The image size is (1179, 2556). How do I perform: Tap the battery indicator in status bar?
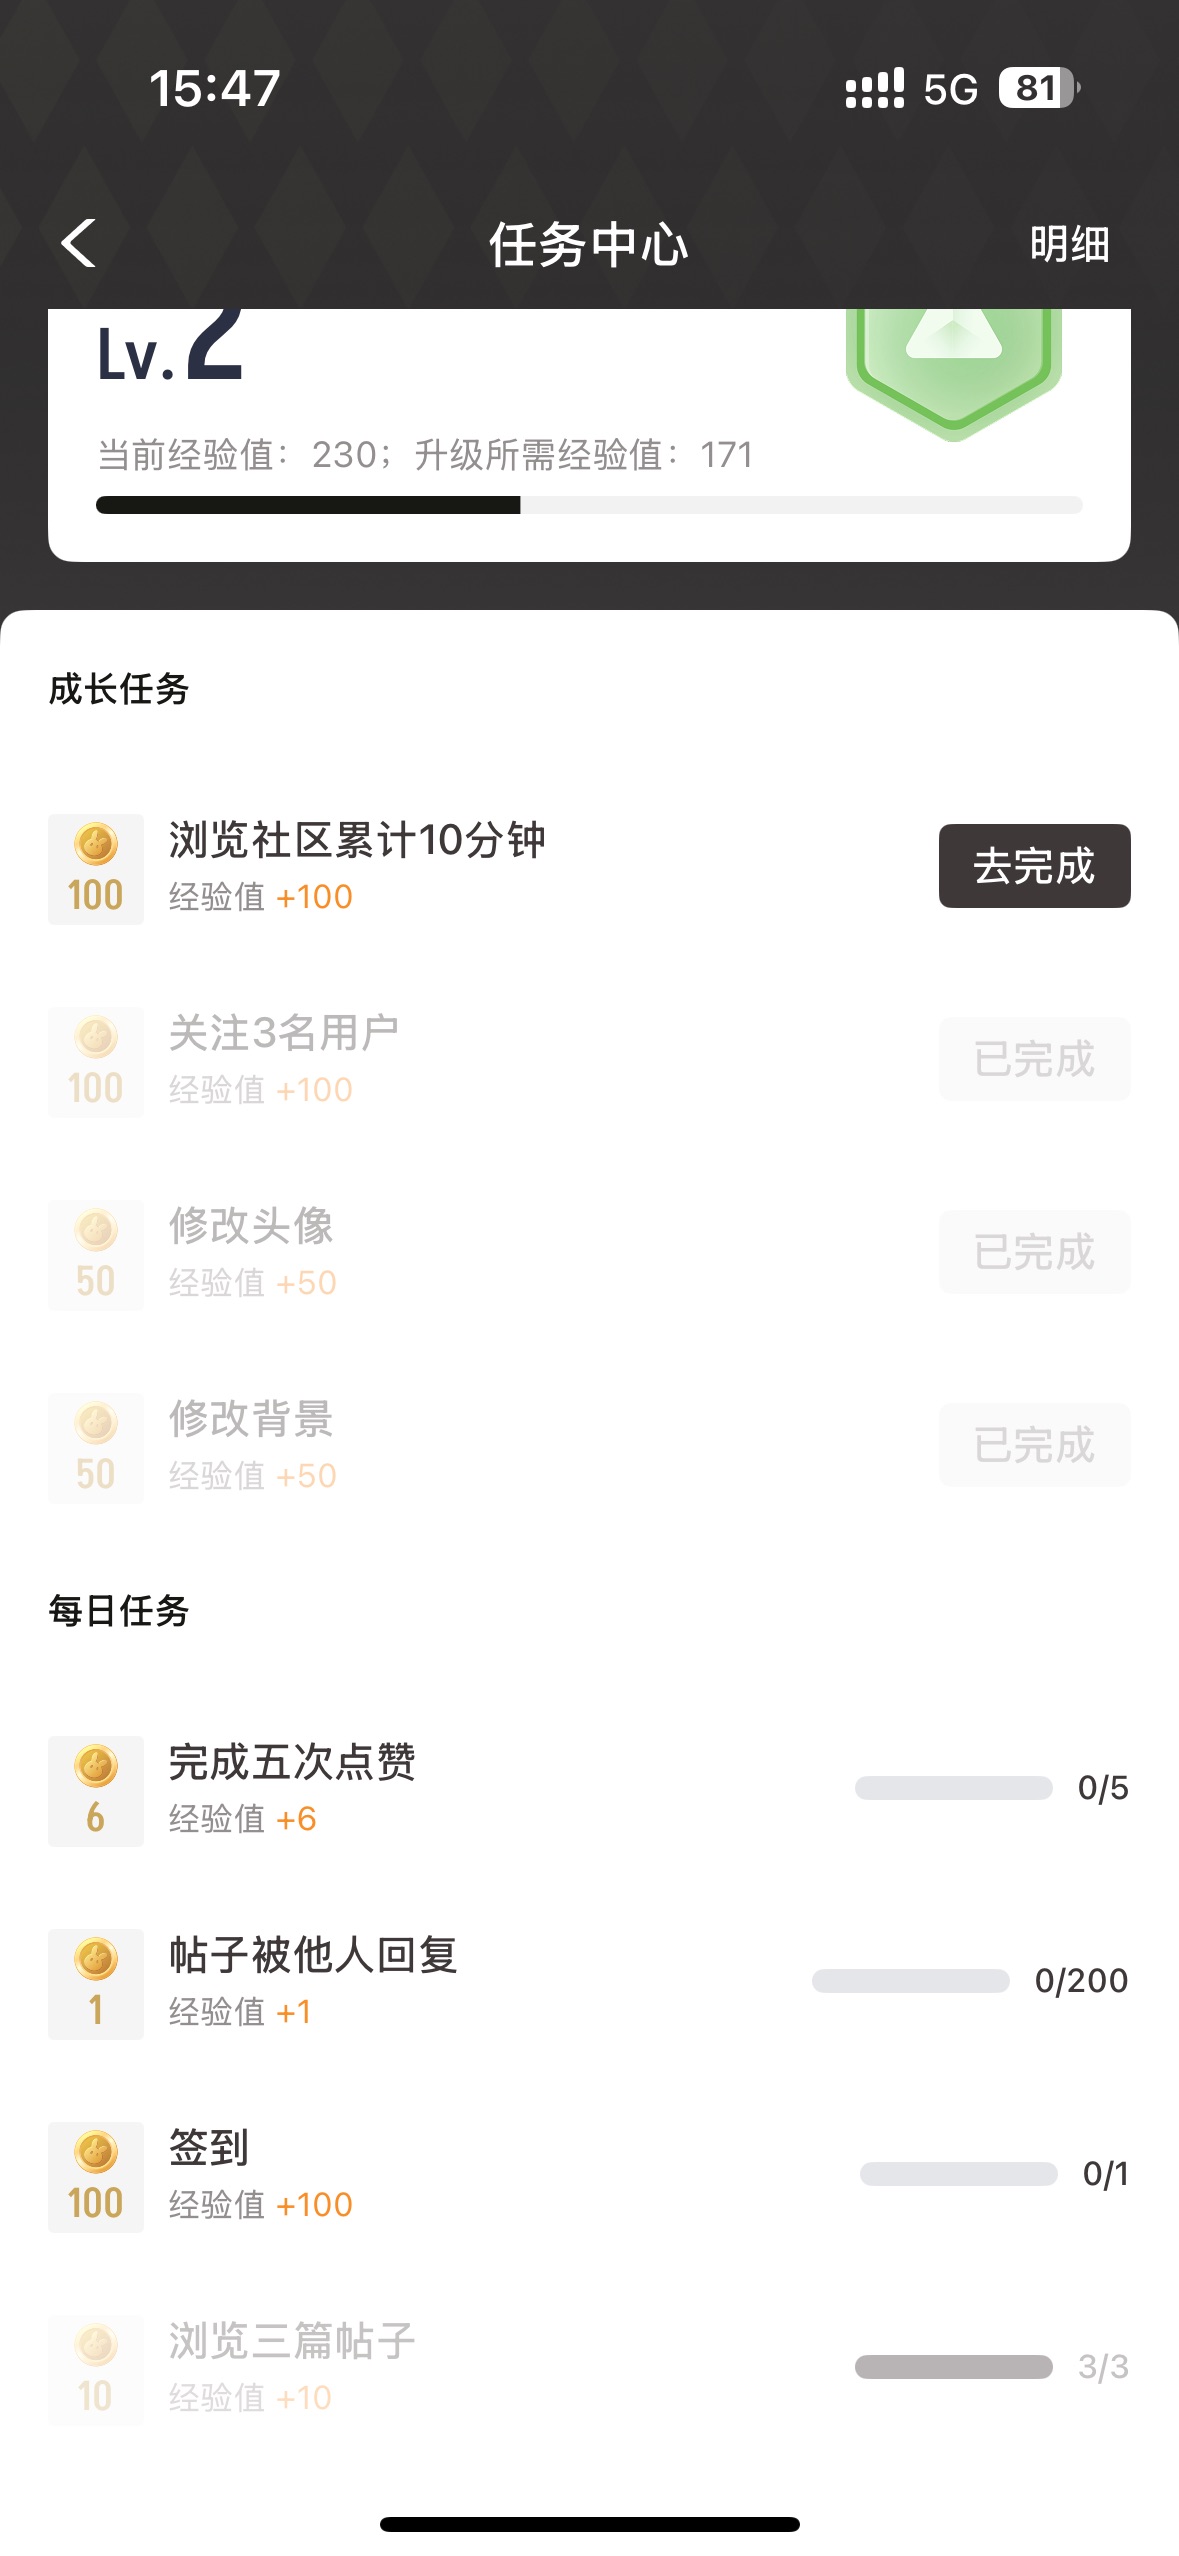[x=1038, y=88]
